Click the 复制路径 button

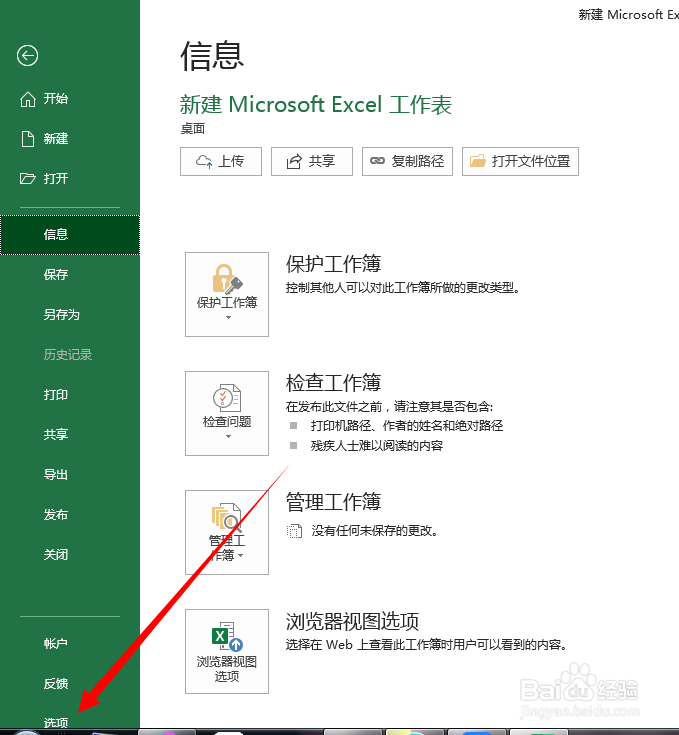point(407,162)
